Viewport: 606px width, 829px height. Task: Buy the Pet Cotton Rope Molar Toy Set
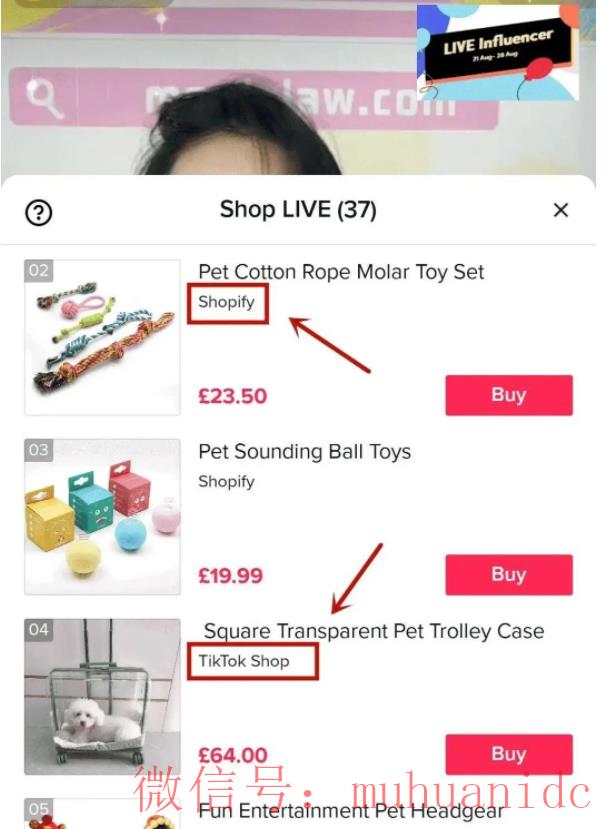coord(509,395)
